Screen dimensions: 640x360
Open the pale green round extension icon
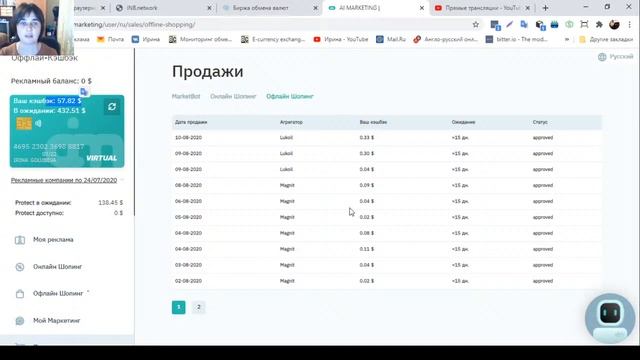pyautogui.click(x=569, y=24)
